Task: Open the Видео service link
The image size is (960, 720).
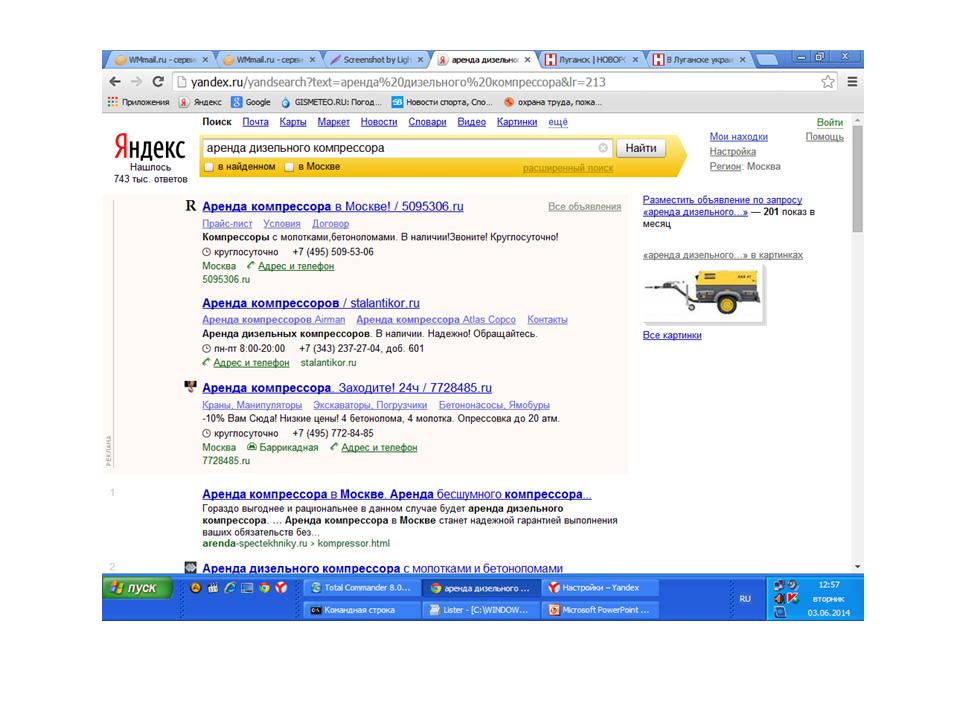Action: pos(471,122)
